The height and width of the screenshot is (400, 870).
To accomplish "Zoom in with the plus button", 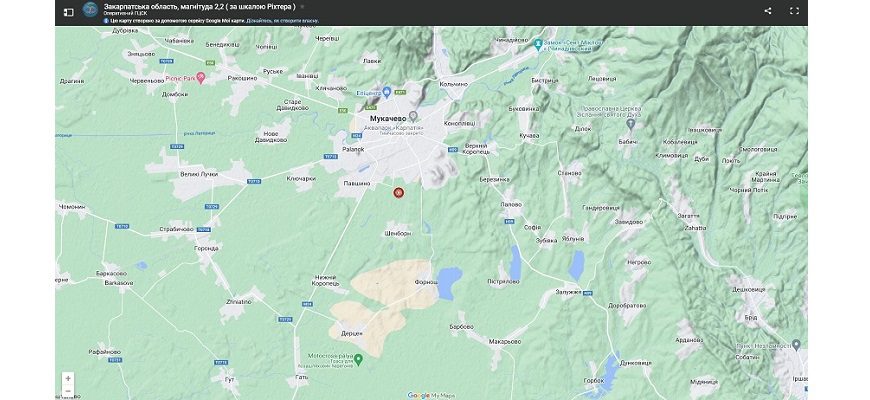I will pos(68,379).
